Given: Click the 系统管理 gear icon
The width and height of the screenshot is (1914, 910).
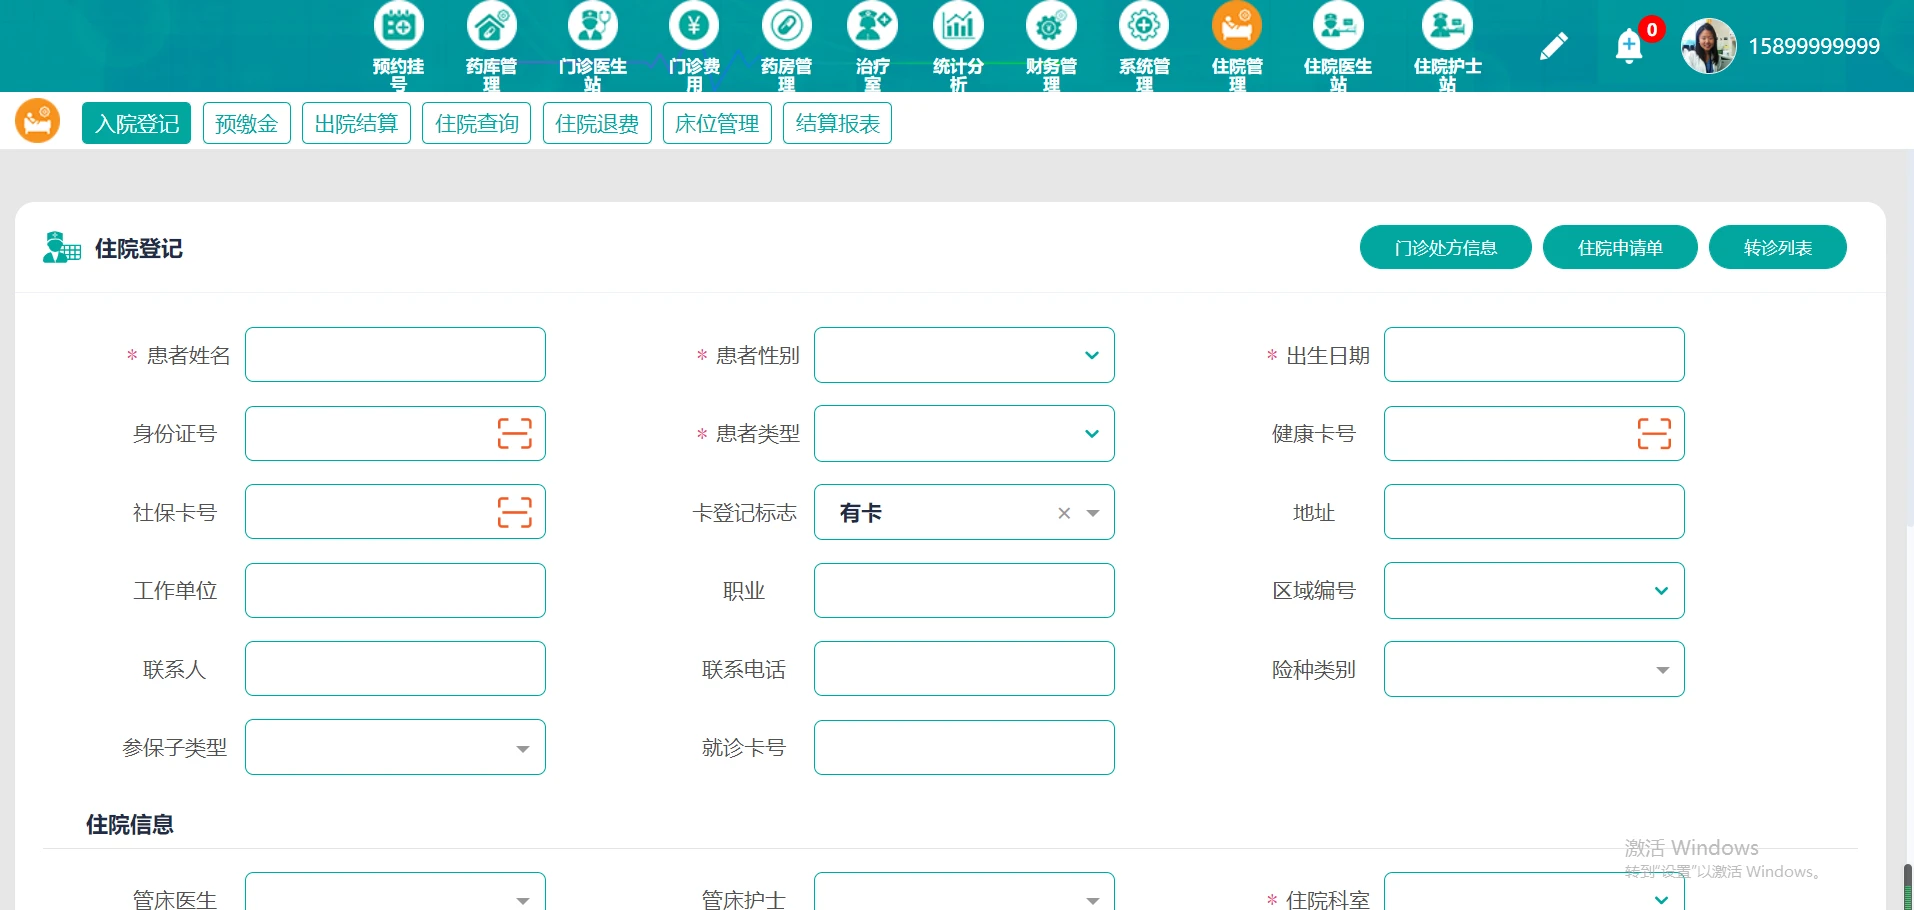Looking at the screenshot, I should pyautogui.click(x=1144, y=25).
